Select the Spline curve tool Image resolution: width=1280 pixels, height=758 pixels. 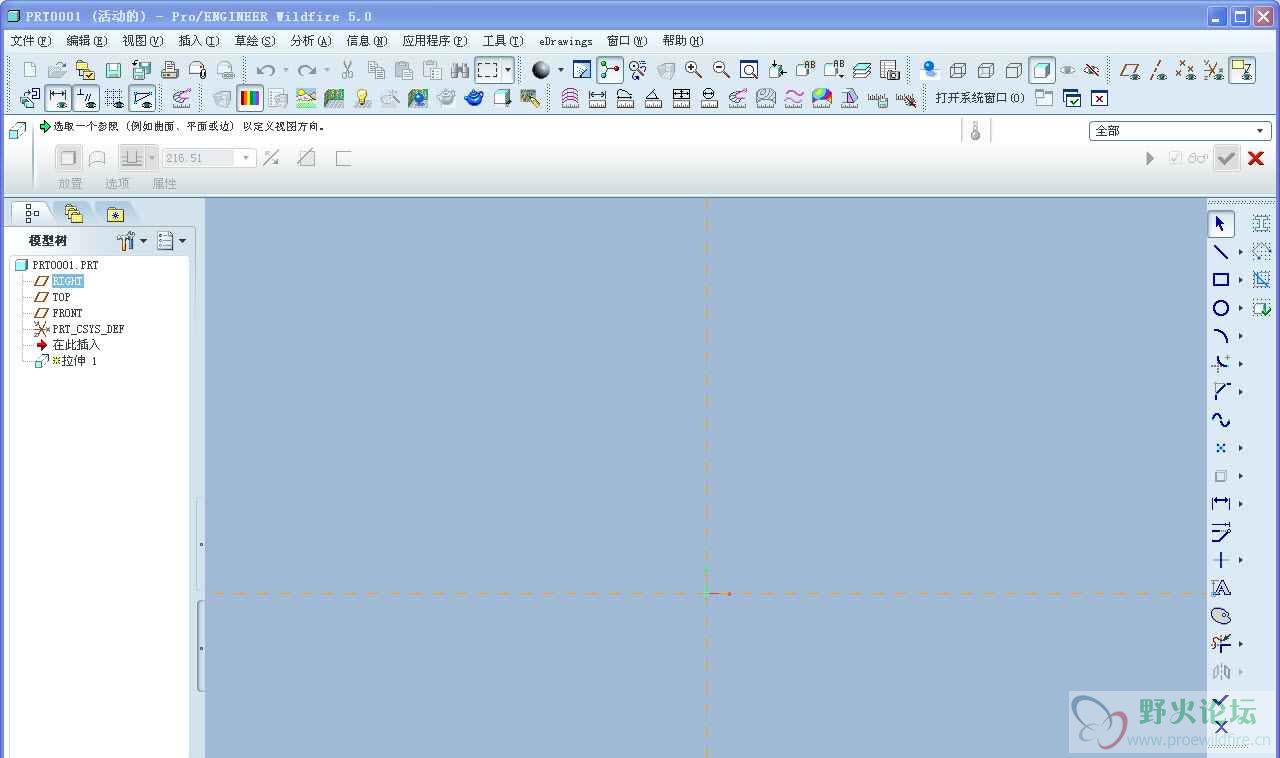(x=1221, y=420)
